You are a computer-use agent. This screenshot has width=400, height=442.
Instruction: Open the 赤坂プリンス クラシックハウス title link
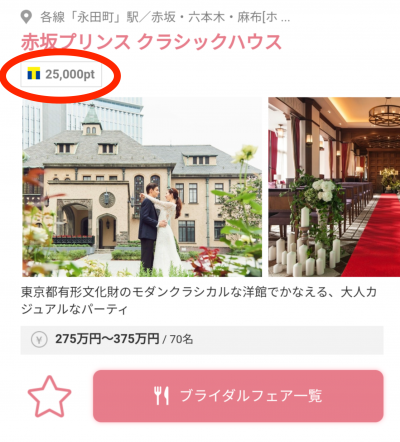(x=151, y=42)
